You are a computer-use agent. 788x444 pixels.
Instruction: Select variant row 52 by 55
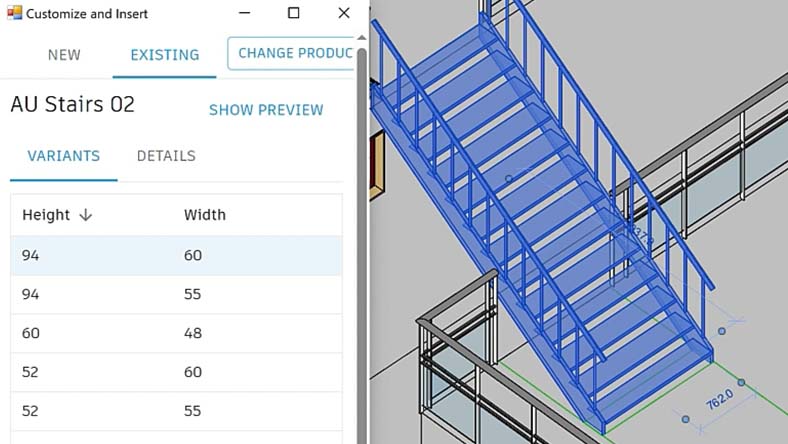176,411
